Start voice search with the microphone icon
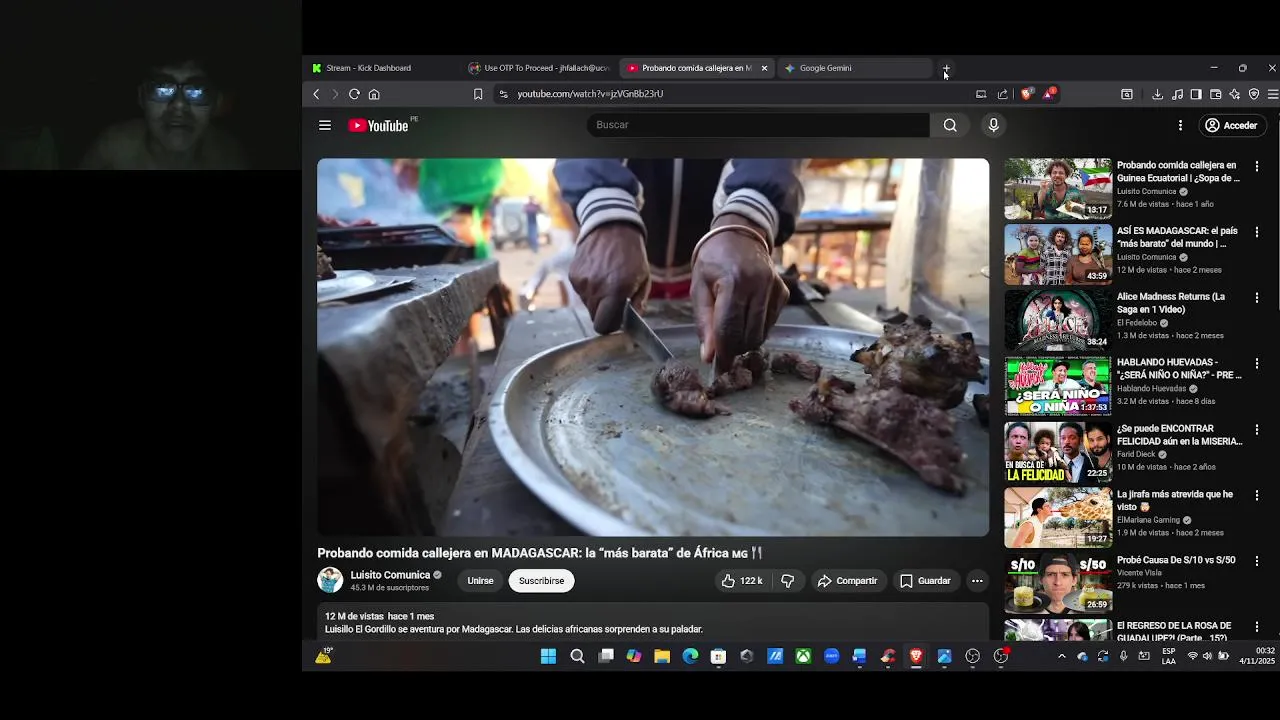1280x720 pixels. (x=993, y=125)
